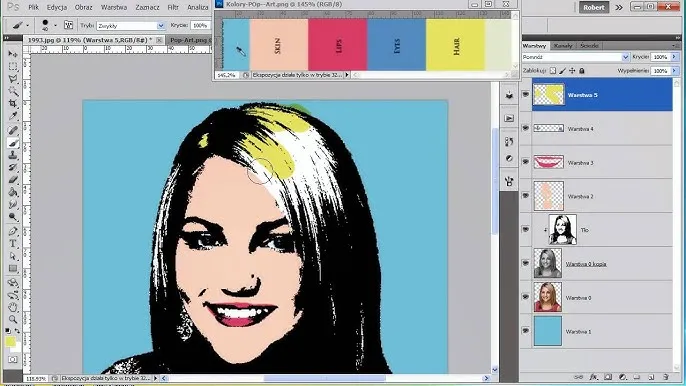Viewport: 686px width, 386px height.
Task: Open the Wypełnienie fill slider arrow
Action: tap(674, 70)
